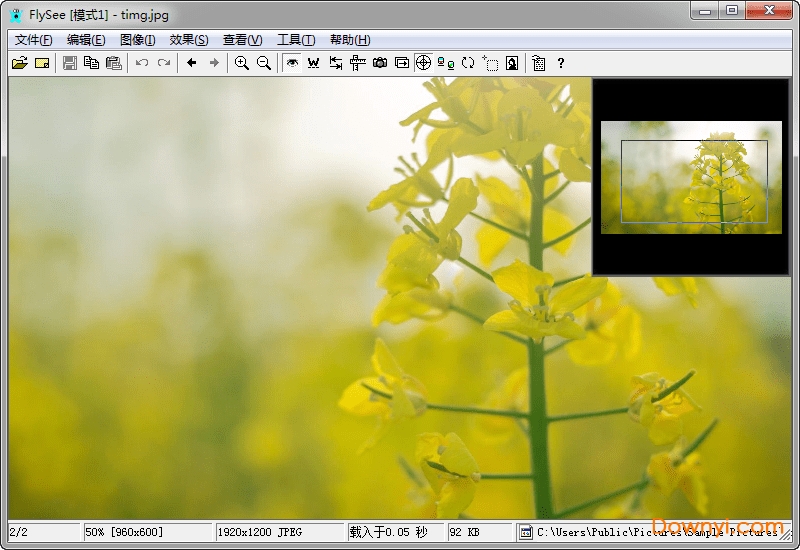
Task: Click the question mark help button
Action: tap(561, 63)
